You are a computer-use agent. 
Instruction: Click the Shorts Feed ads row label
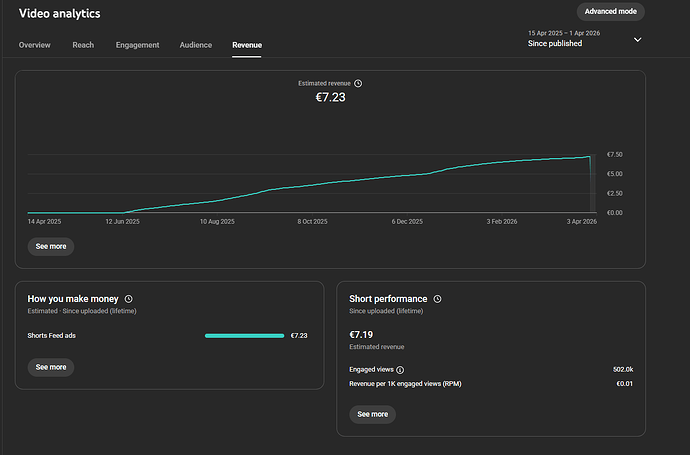point(52,336)
